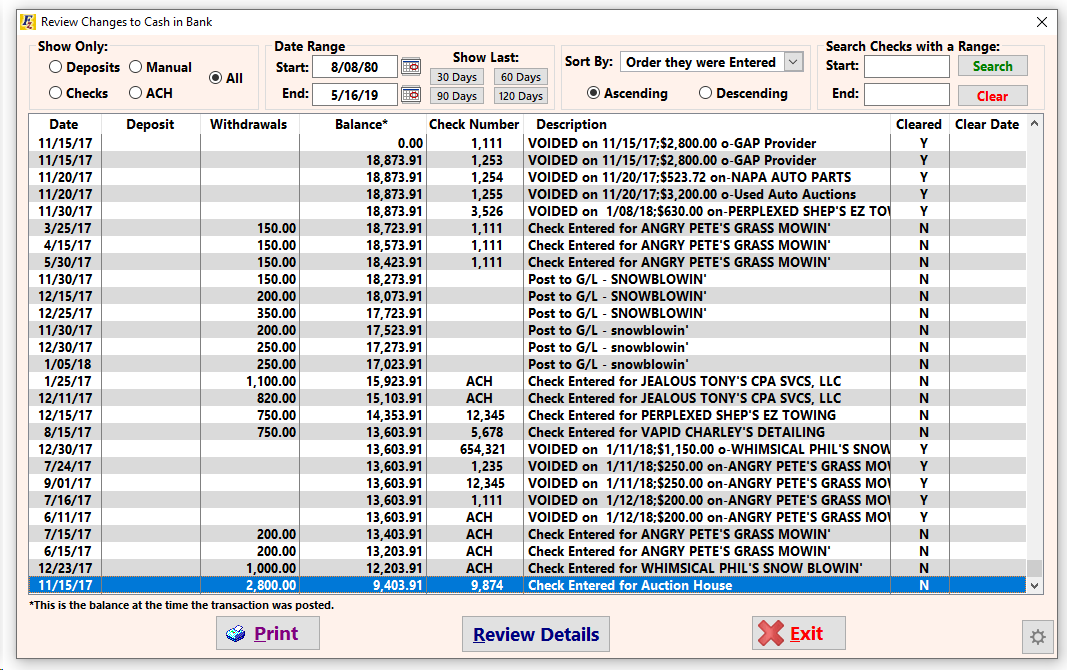Click the Check Number column header

[474, 124]
